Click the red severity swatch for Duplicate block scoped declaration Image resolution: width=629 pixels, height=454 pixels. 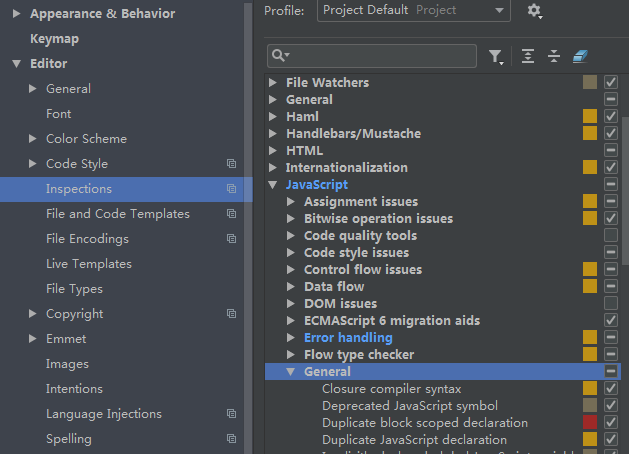(590, 423)
